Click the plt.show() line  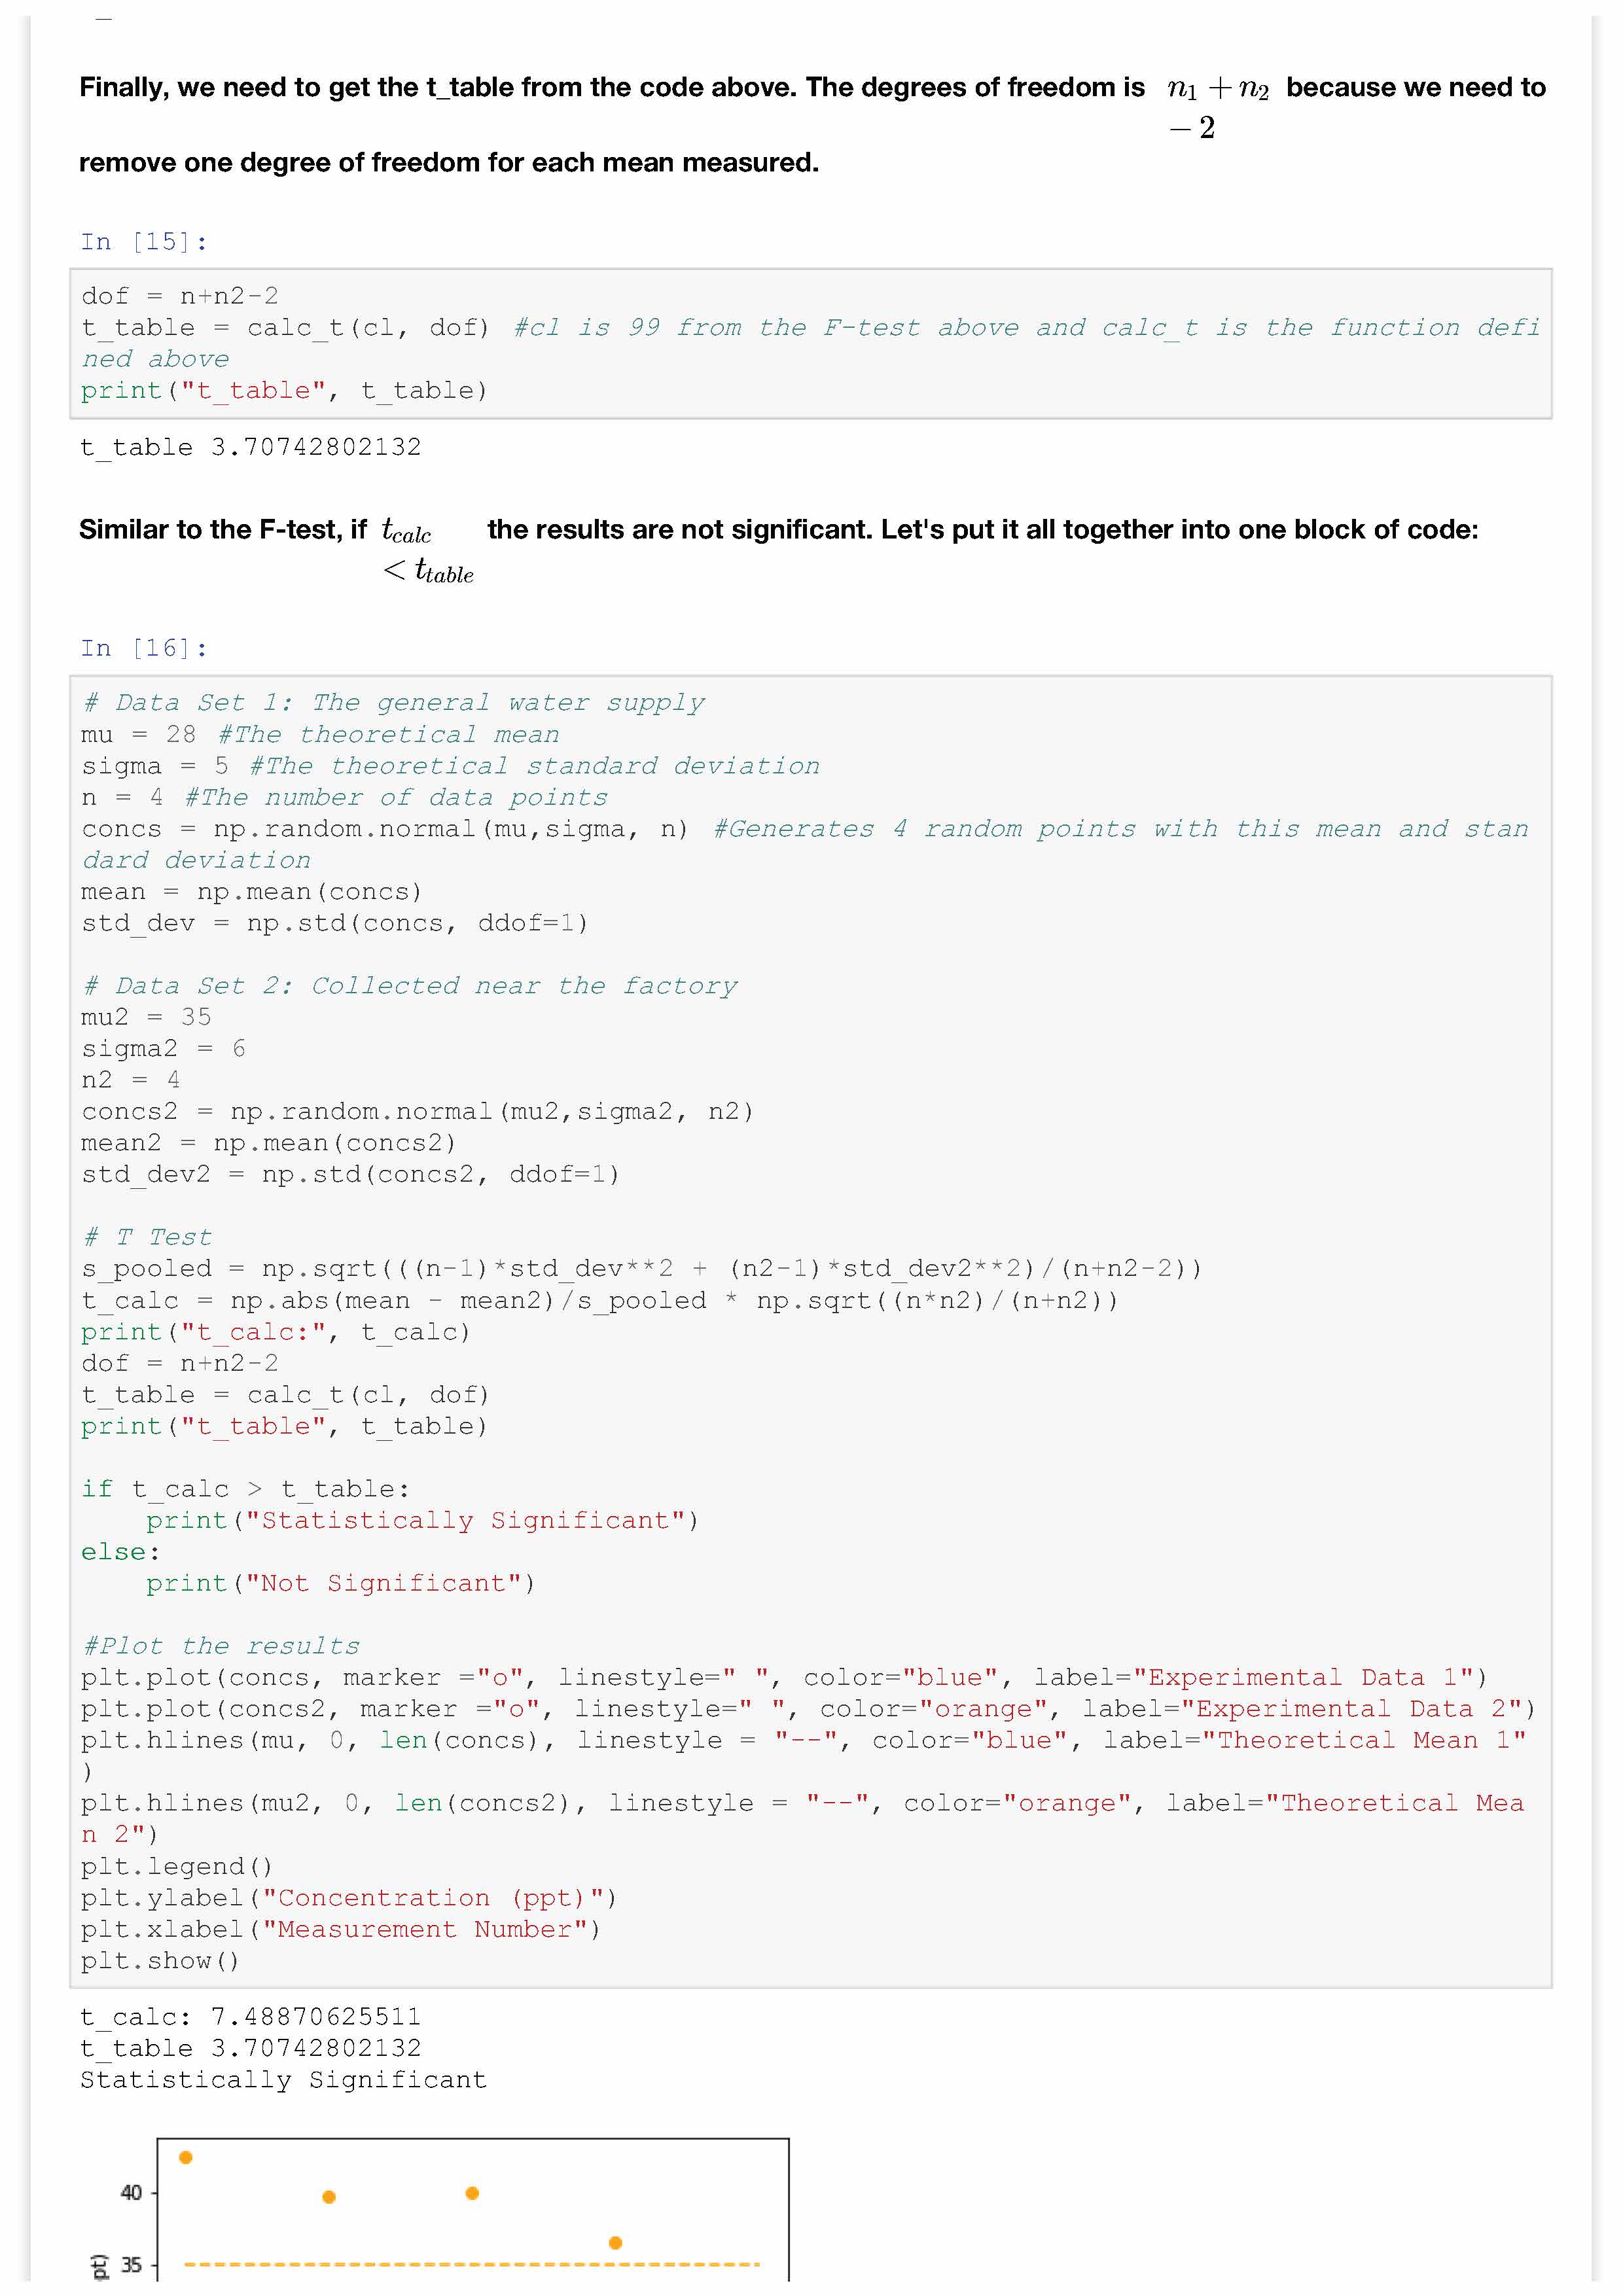coord(161,1960)
